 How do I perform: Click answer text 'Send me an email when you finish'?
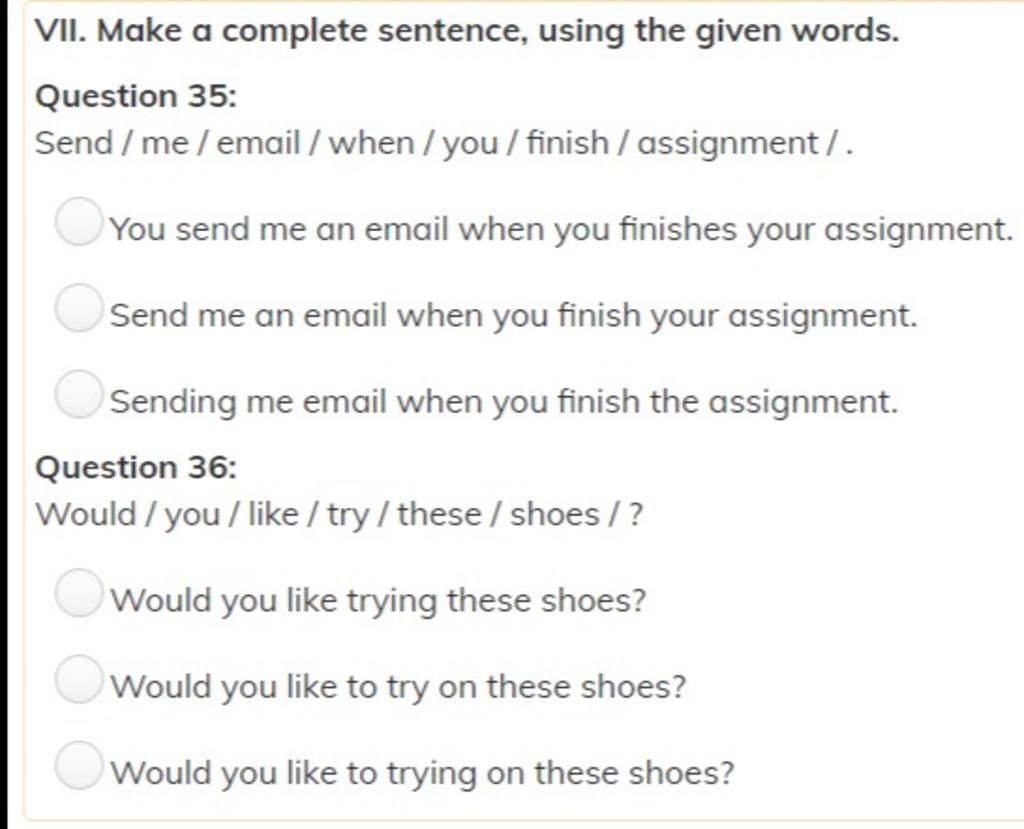tap(514, 316)
